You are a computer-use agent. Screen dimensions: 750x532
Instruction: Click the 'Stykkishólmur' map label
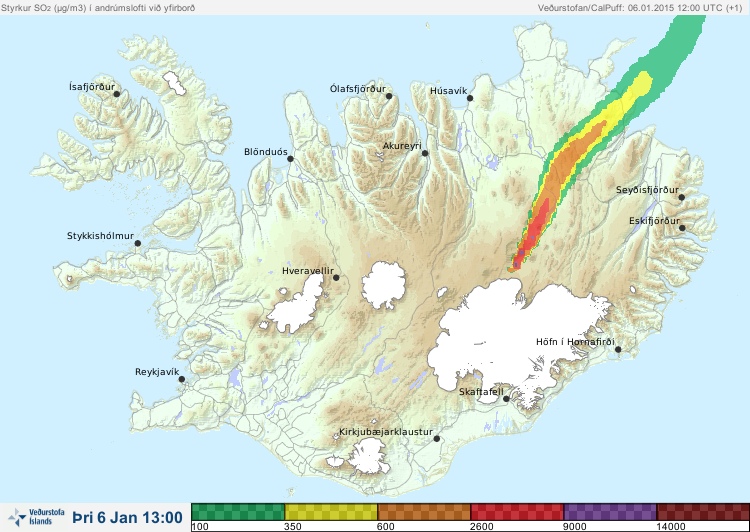click(100, 236)
